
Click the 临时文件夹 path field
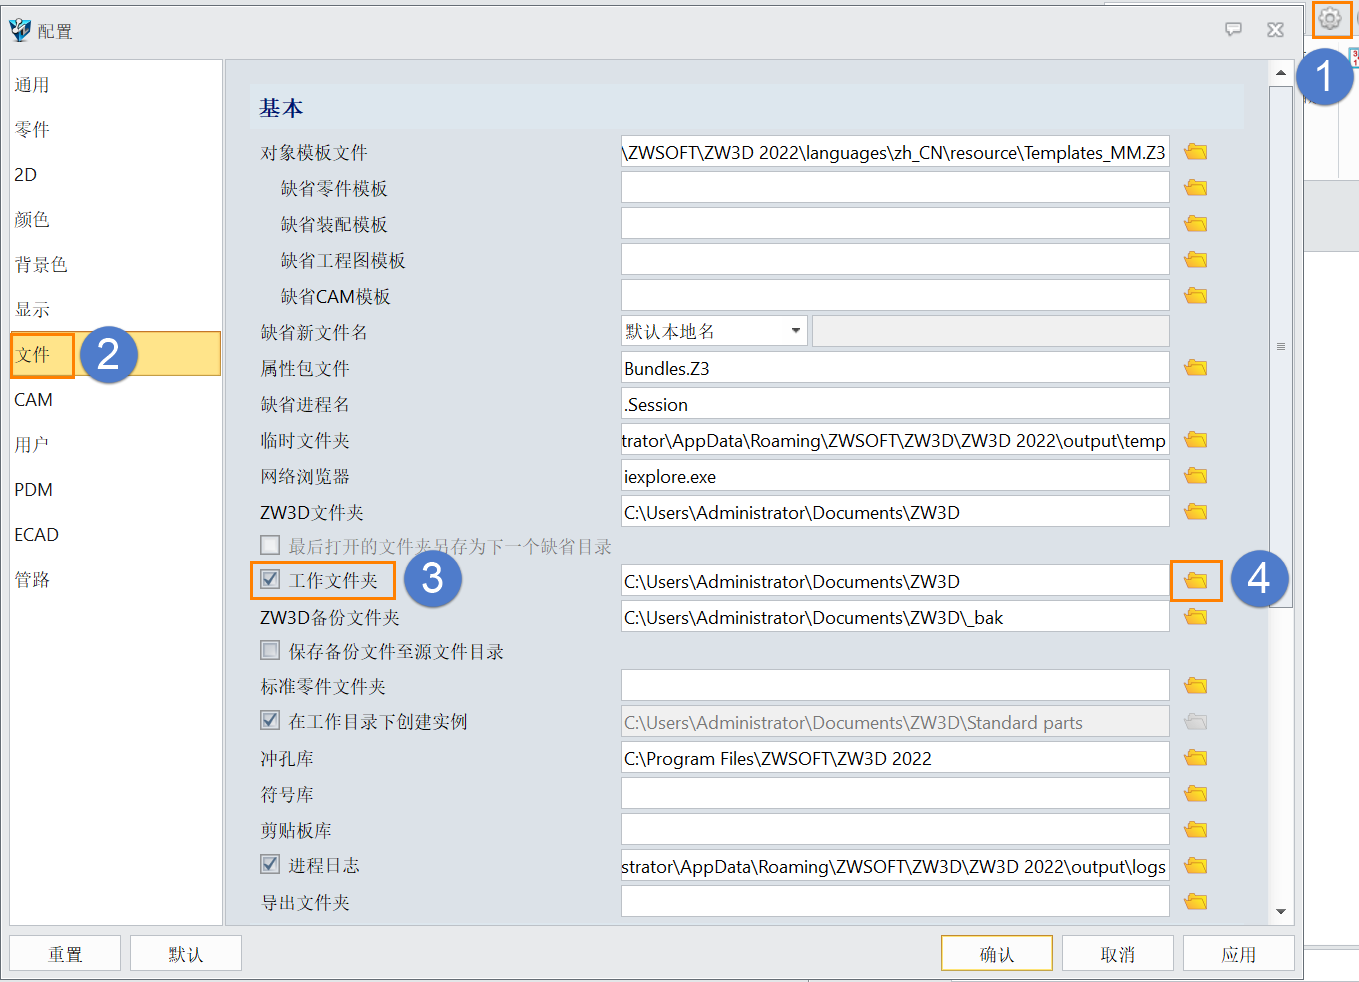(895, 440)
